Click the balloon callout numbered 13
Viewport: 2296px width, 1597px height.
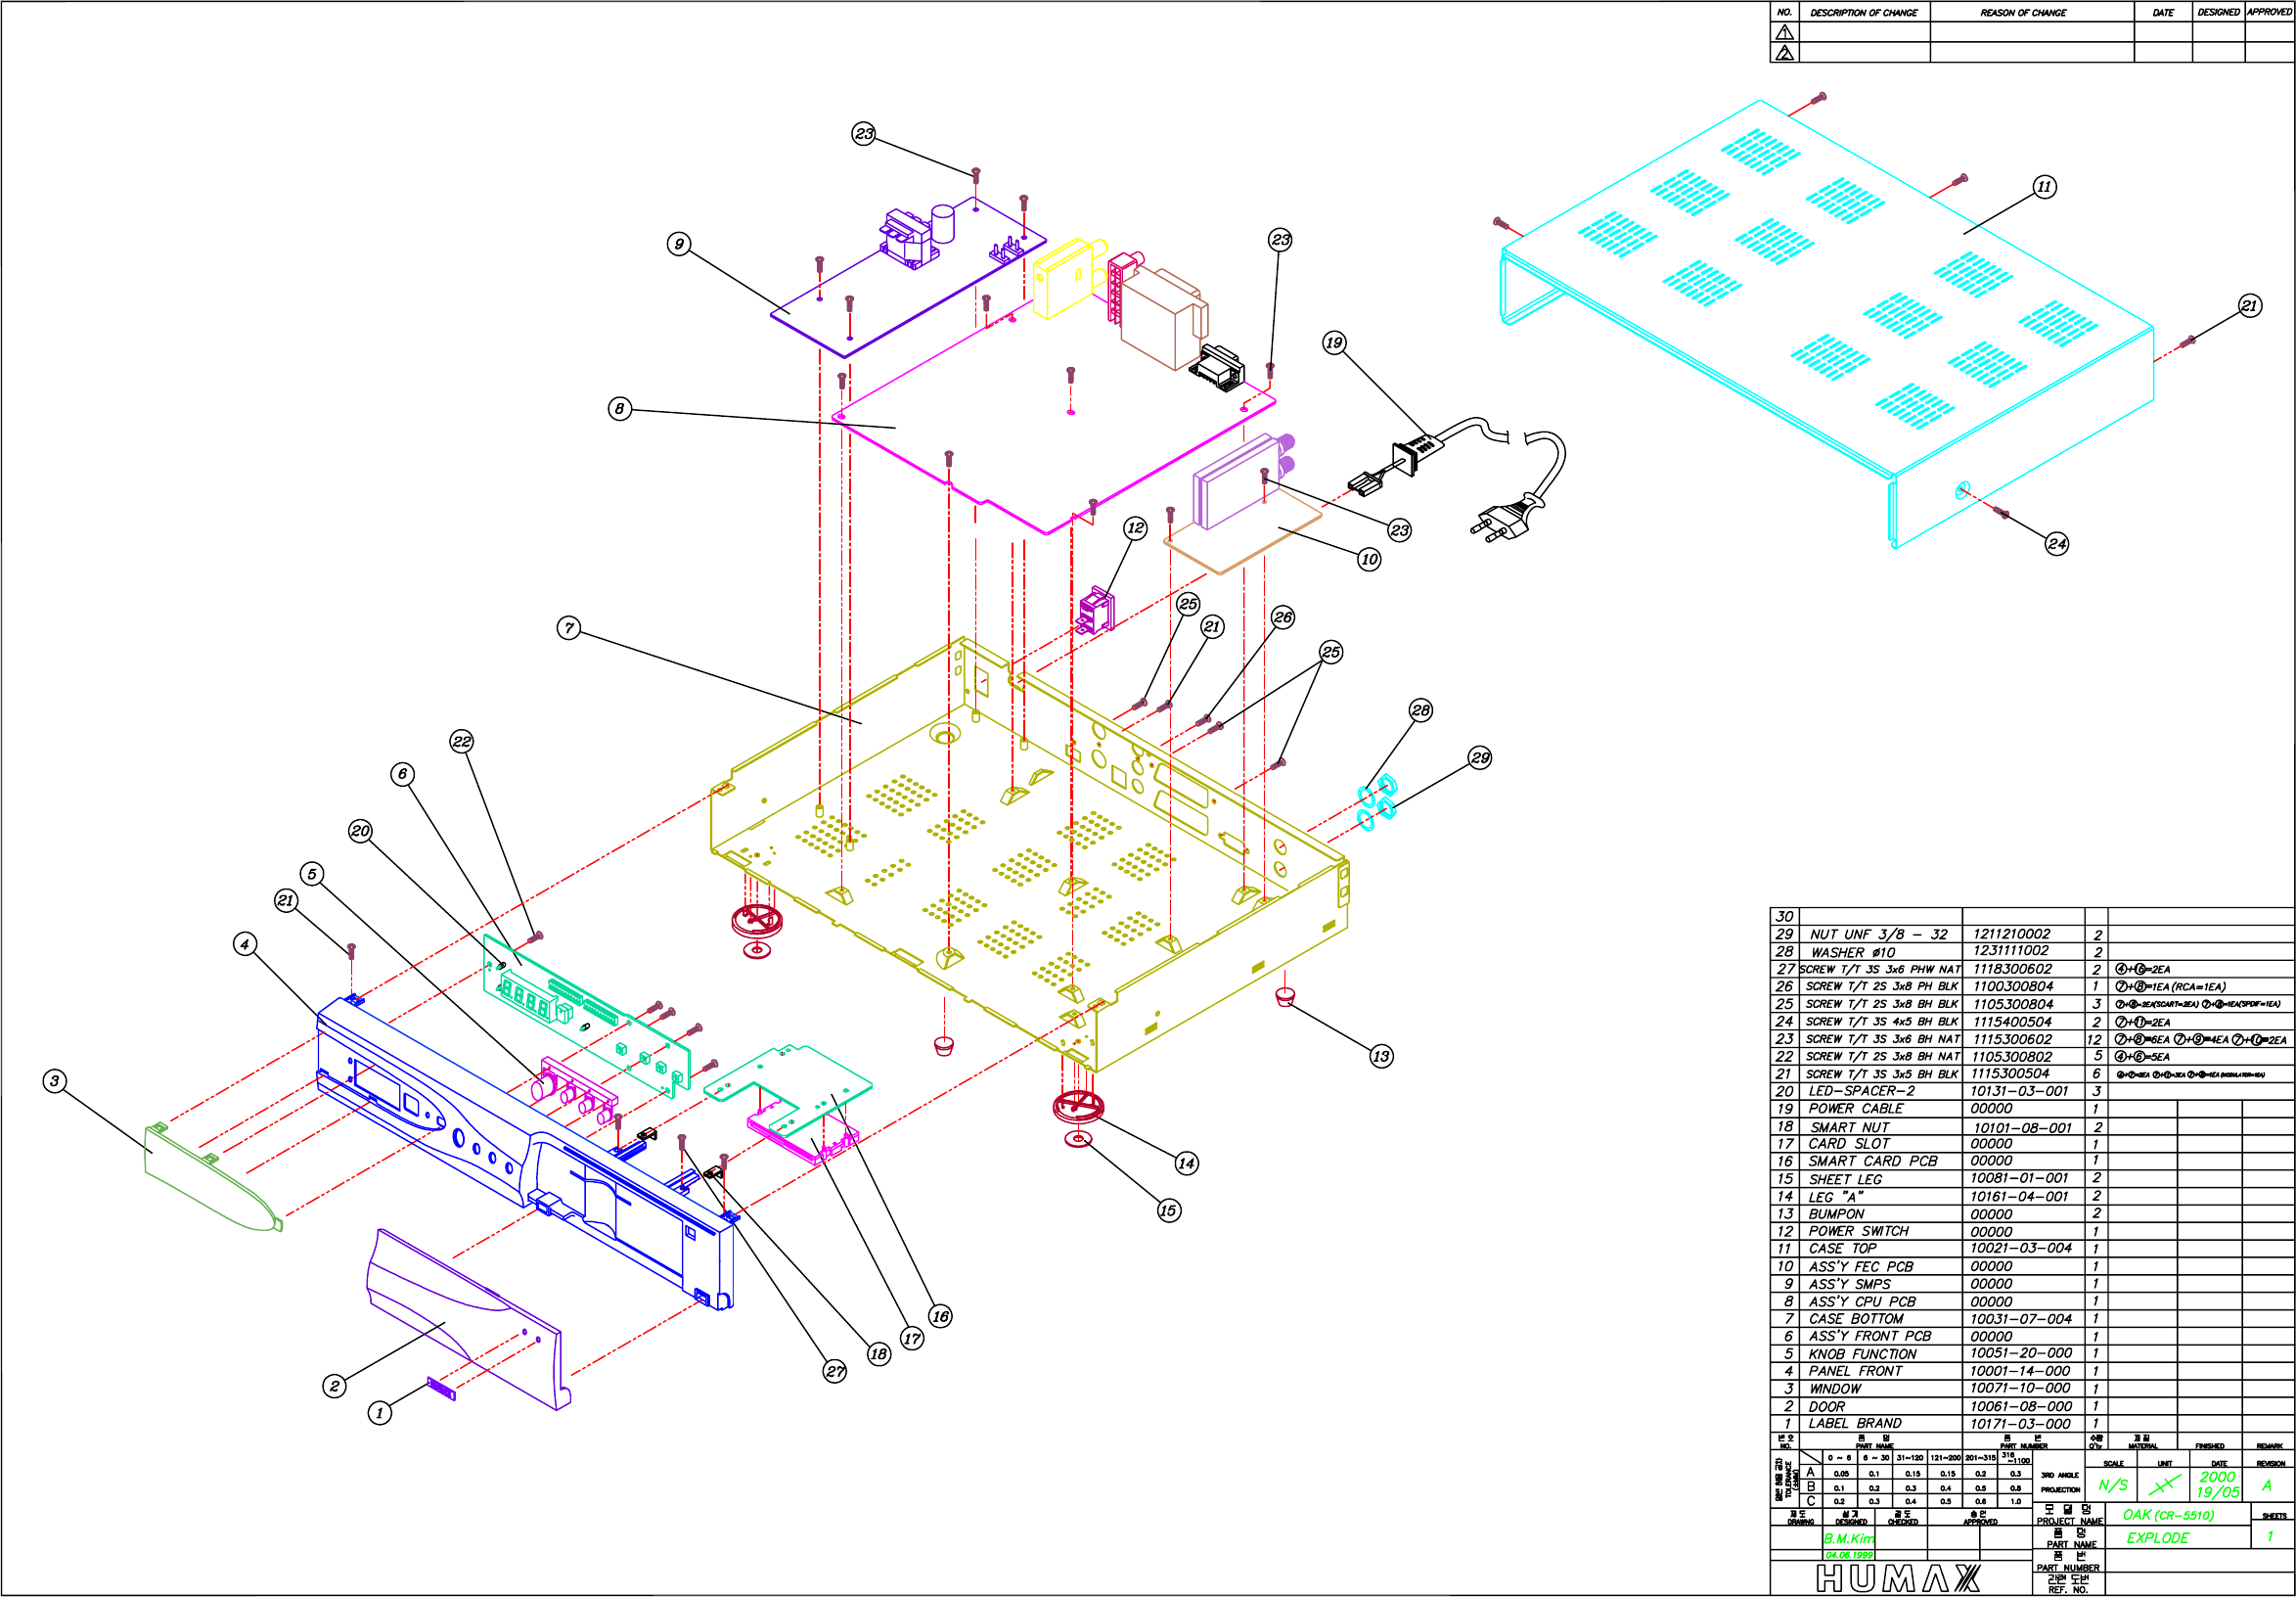(1380, 1056)
